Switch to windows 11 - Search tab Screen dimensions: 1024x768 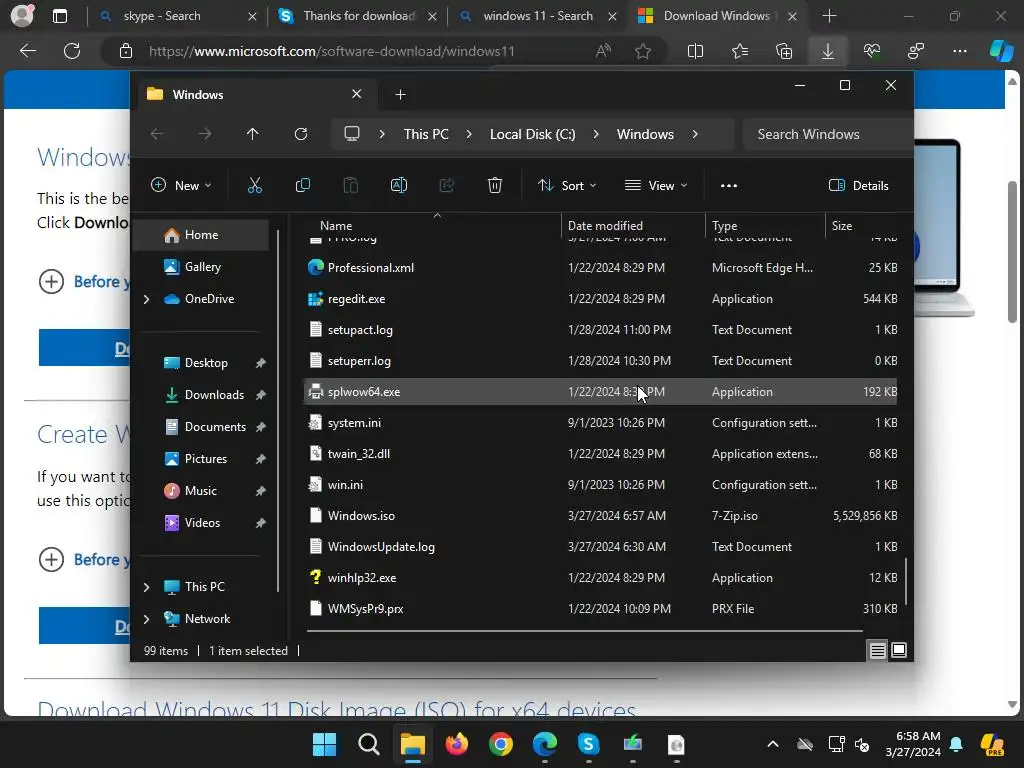538,16
